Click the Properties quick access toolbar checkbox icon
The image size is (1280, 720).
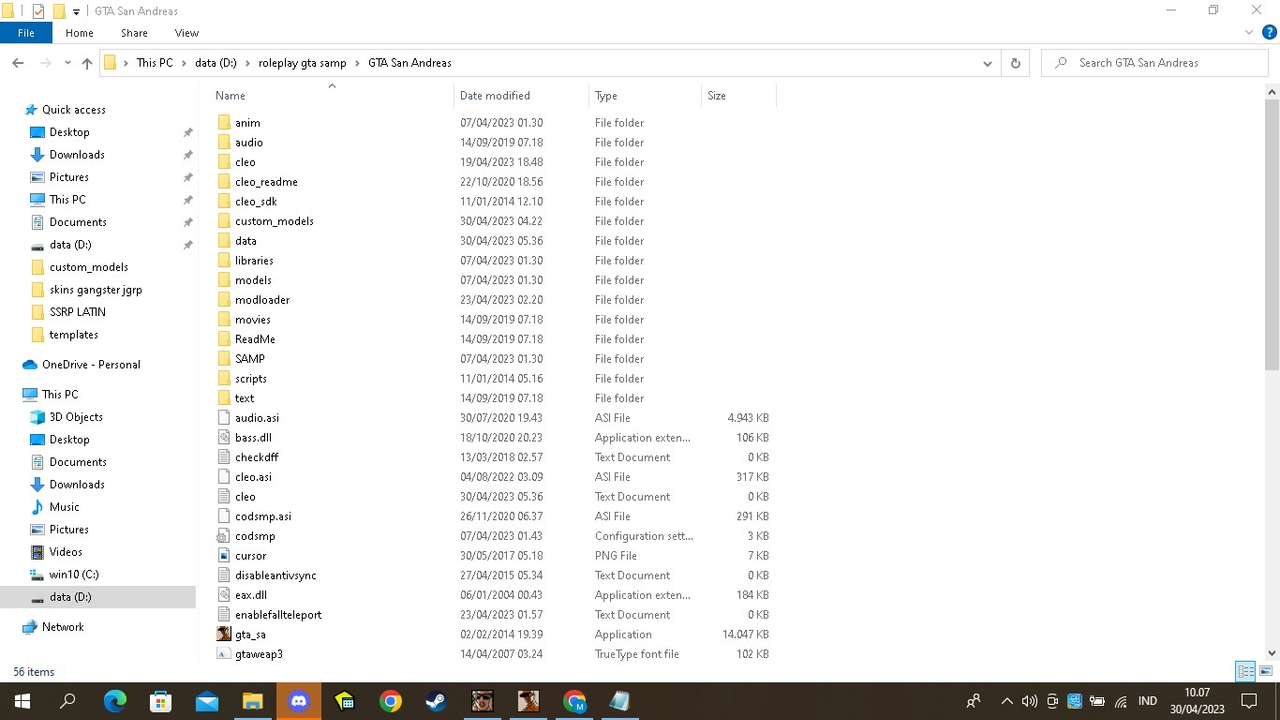click(38, 11)
